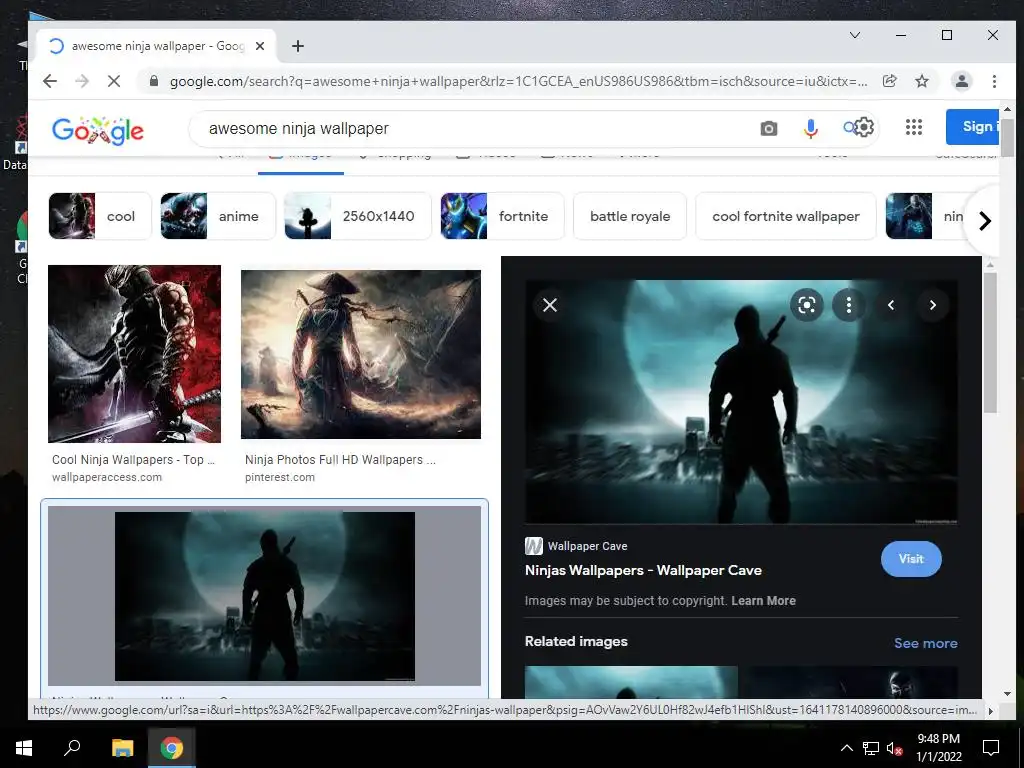Select the fortnite filter chip
The image size is (1024, 768).
pos(502,216)
